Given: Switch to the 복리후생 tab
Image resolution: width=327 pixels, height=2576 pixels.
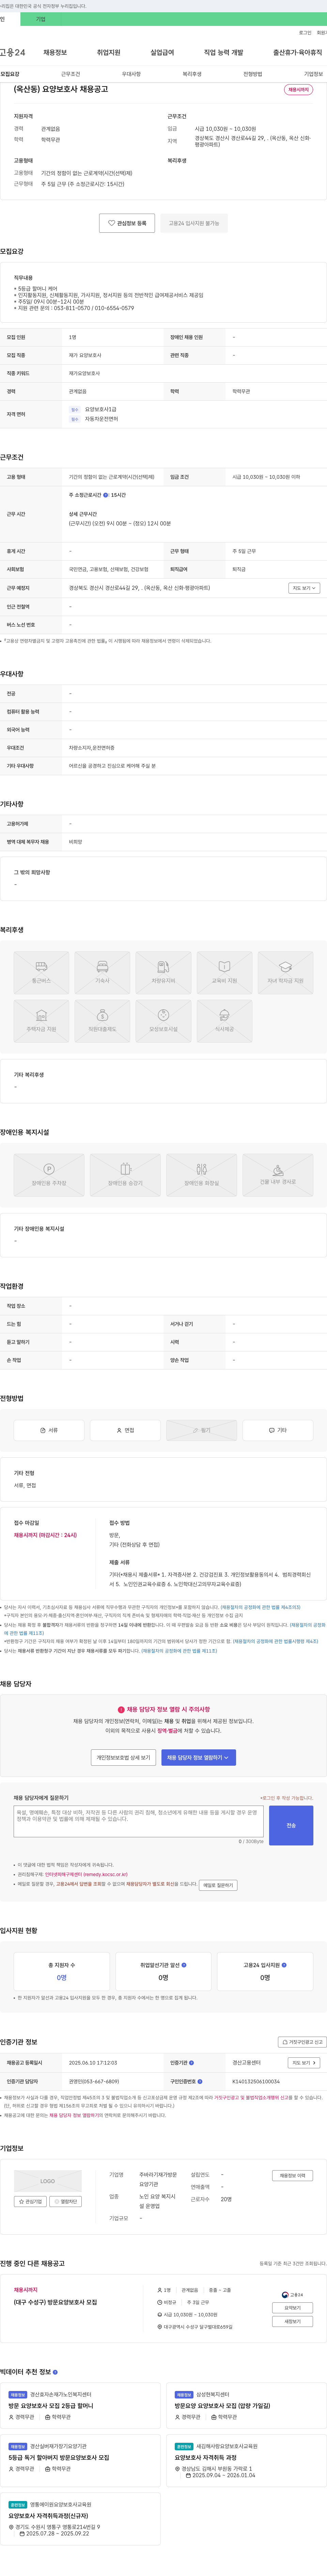Looking at the screenshot, I should [x=192, y=74].
